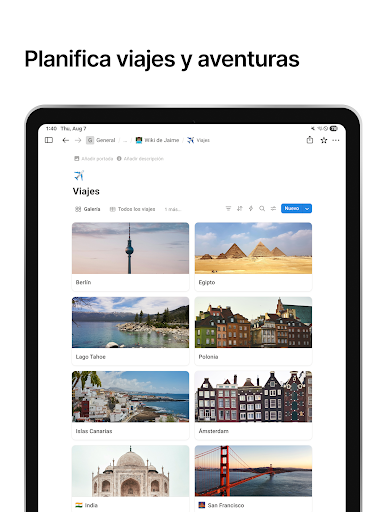Search the database with the magnifier icon
The width and height of the screenshot is (384, 512).
click(x=262, y=209)
